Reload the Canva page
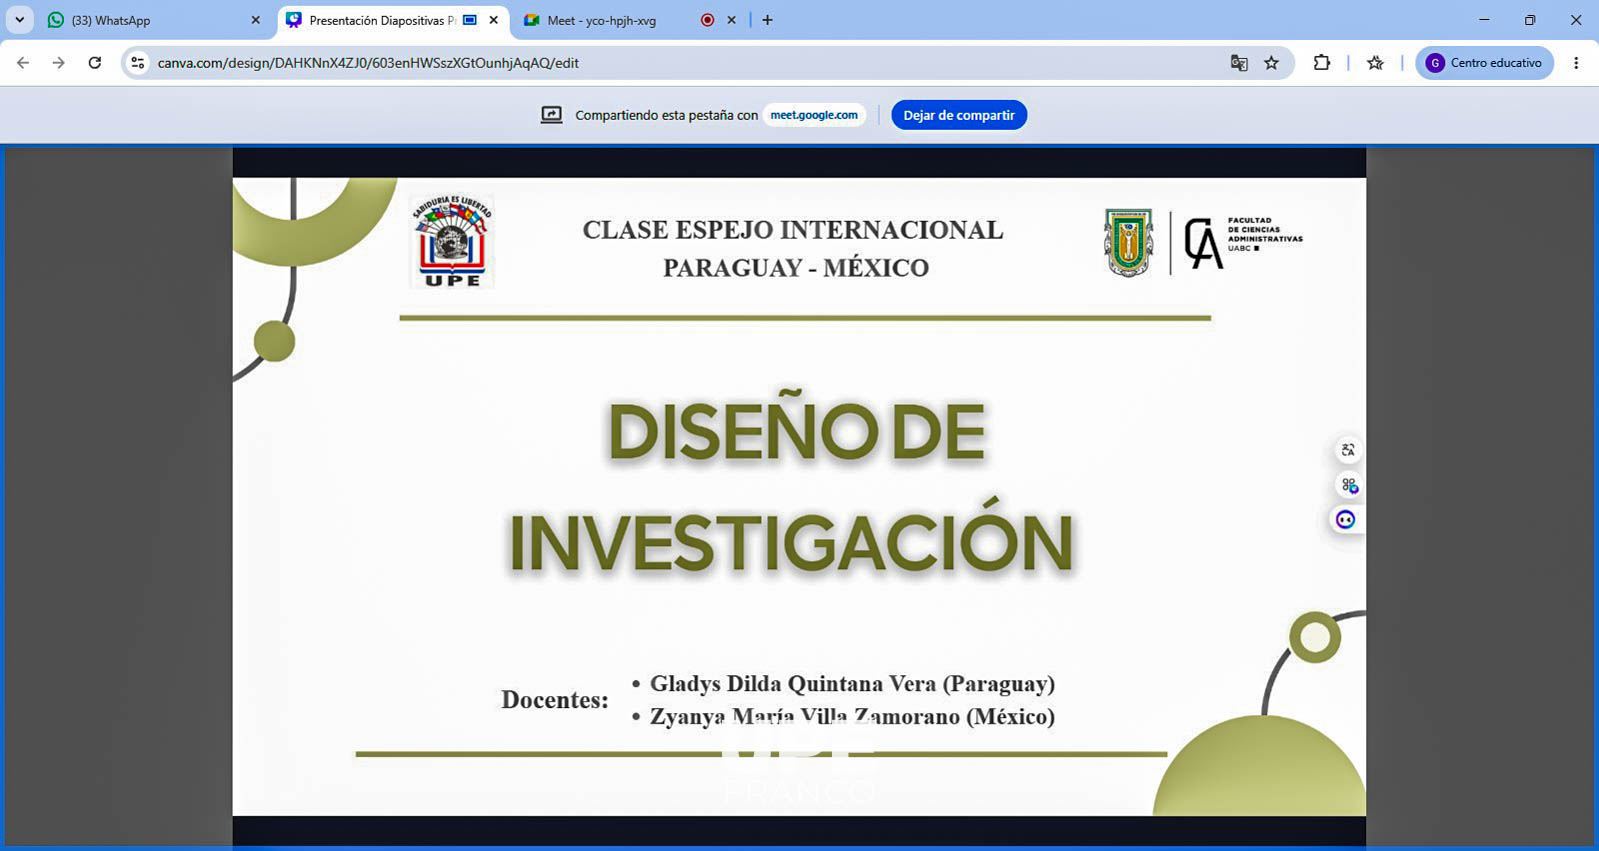The width and height of the screenshot is (1599, 851). pos(94,63)
